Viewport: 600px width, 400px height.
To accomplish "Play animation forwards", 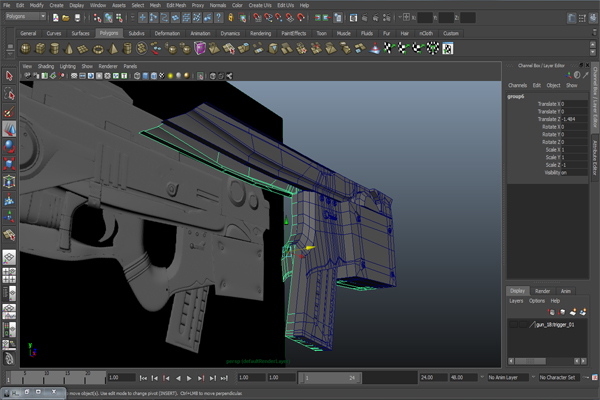I will click(189, 378).
